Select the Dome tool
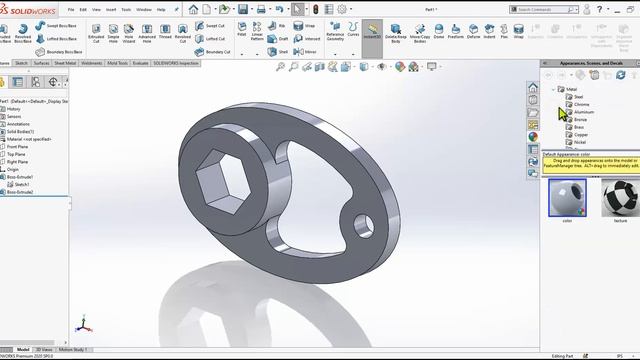The height and width of the screenshot is (360, 640). (439, 31)
